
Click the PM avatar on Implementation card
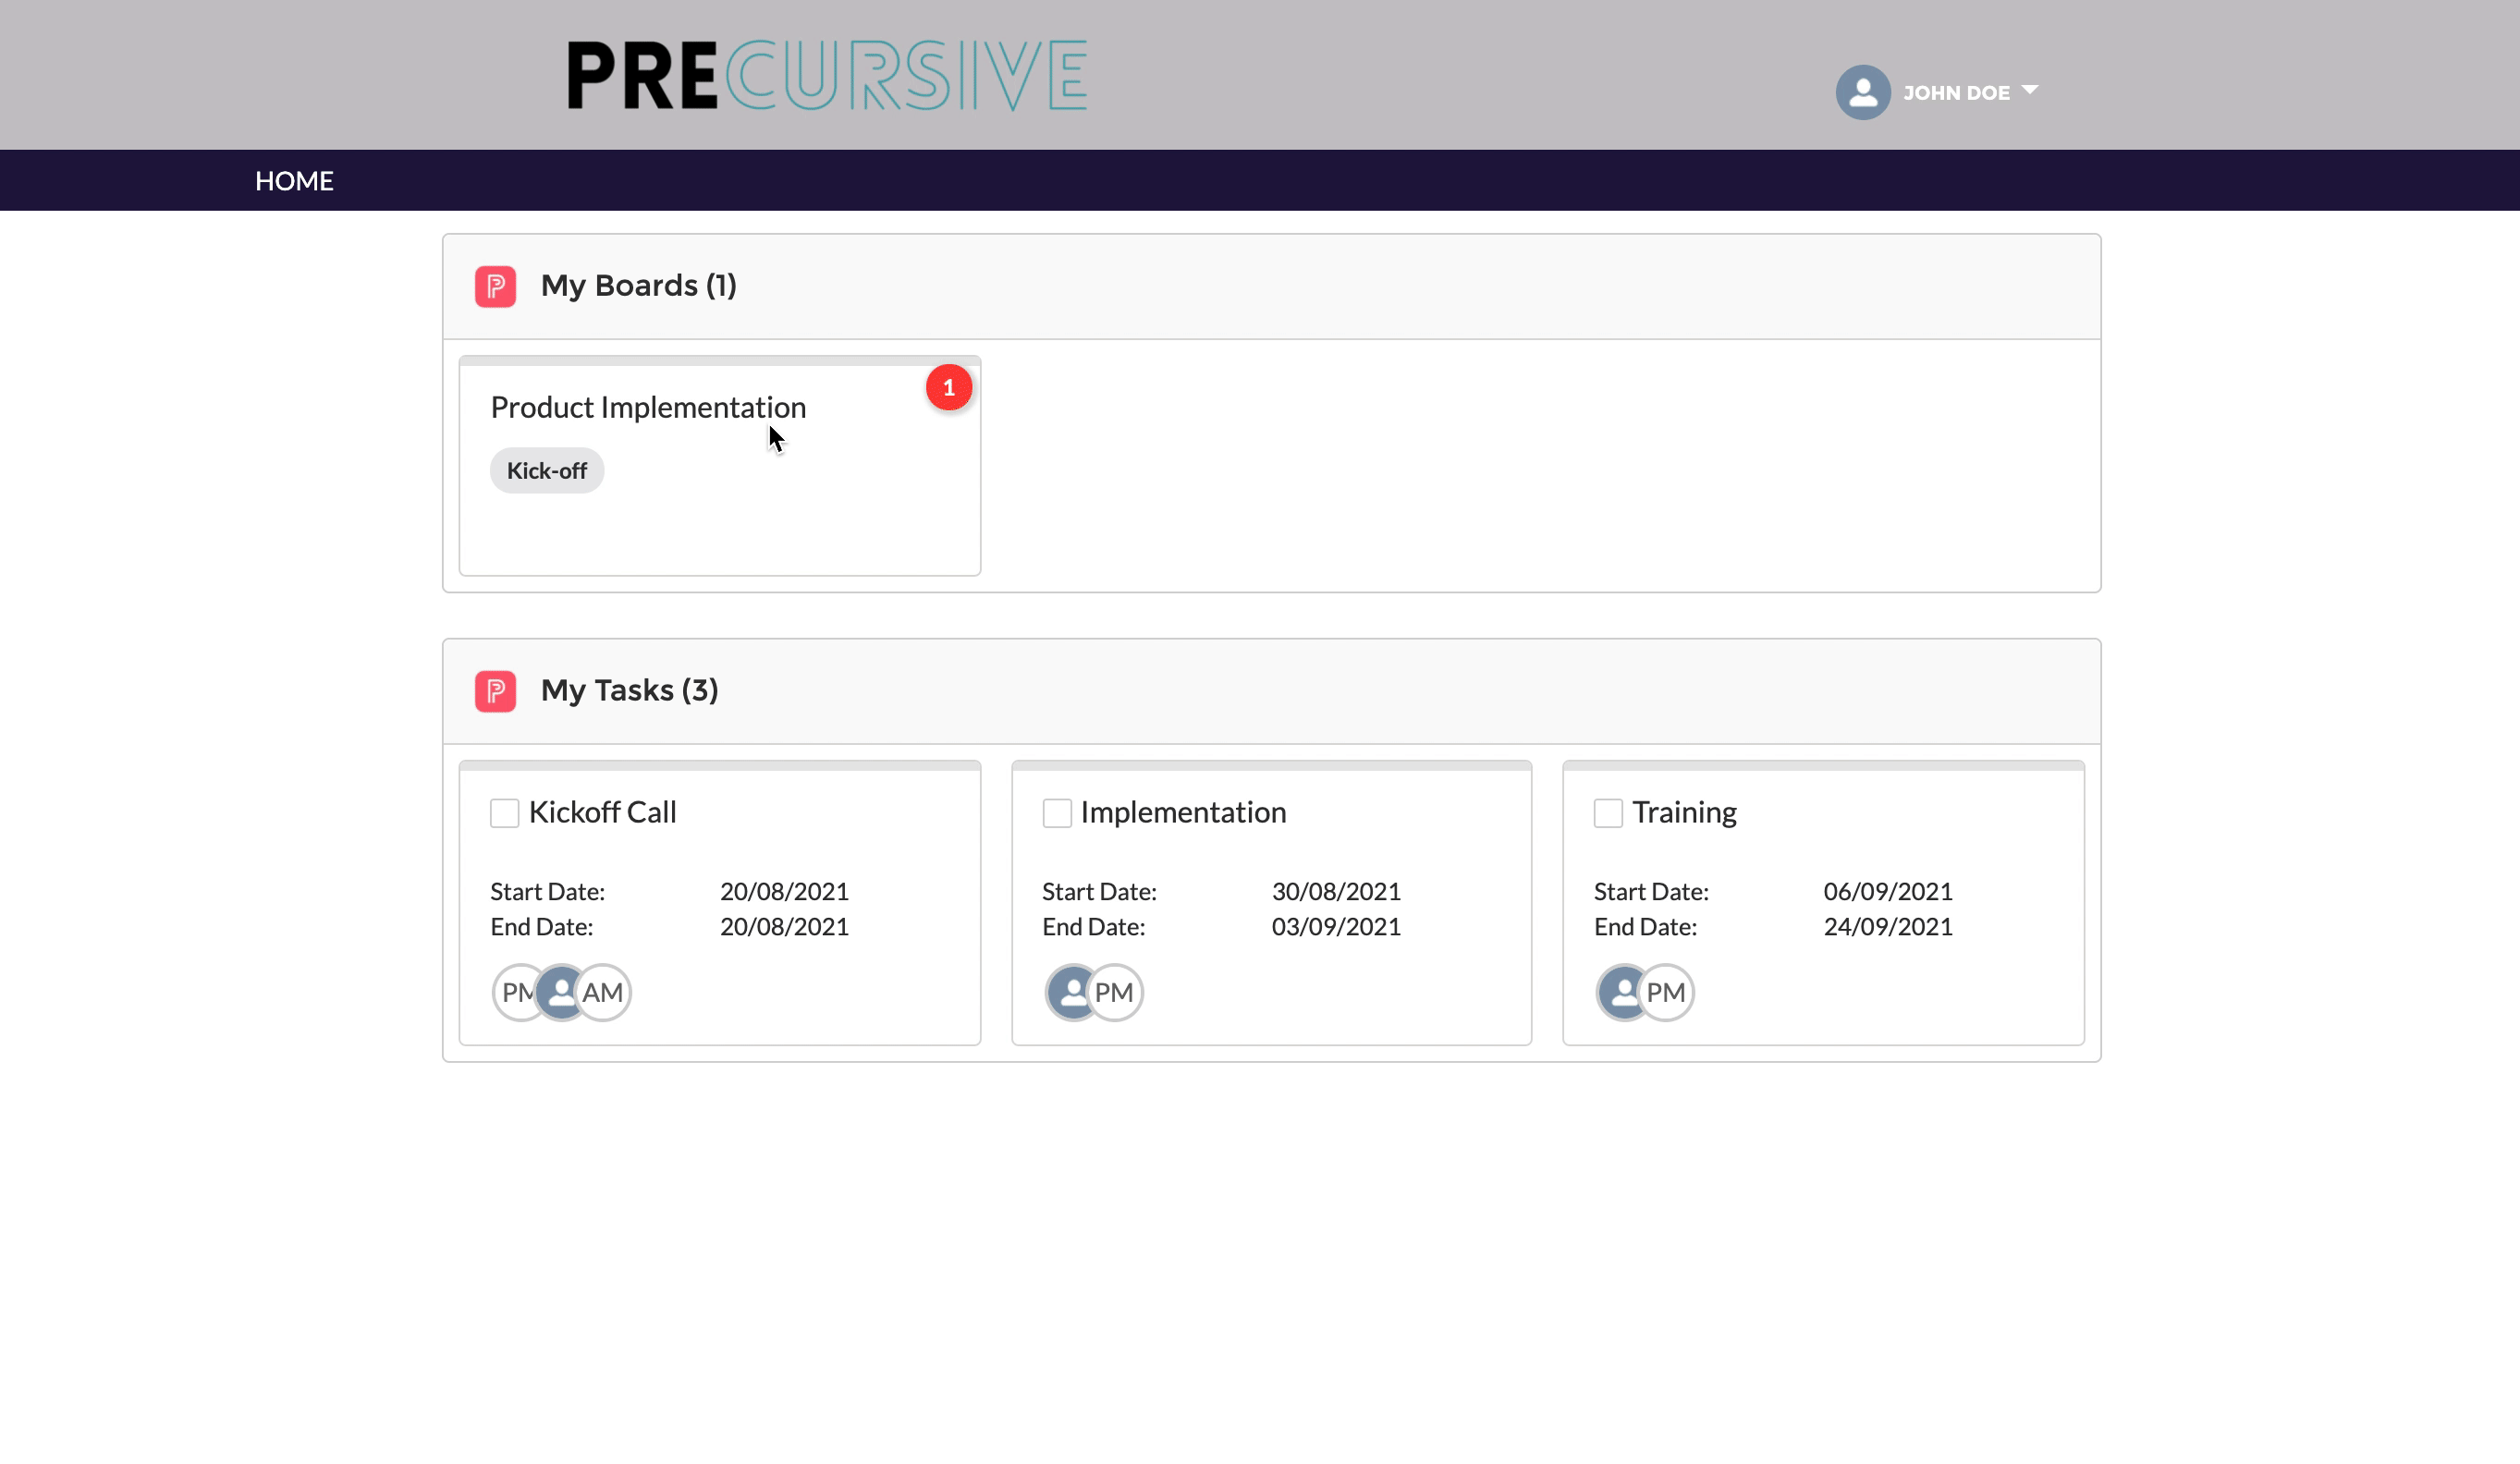1114,992
